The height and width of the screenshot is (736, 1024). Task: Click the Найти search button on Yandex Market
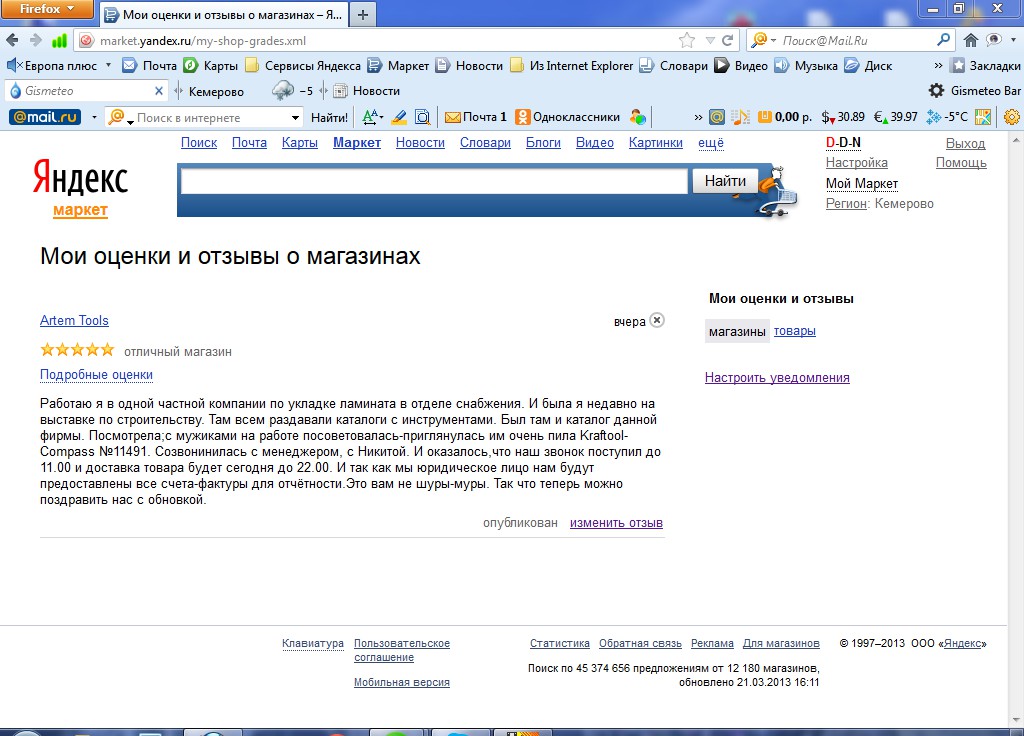pyautogui.click(x=725, y=181)
